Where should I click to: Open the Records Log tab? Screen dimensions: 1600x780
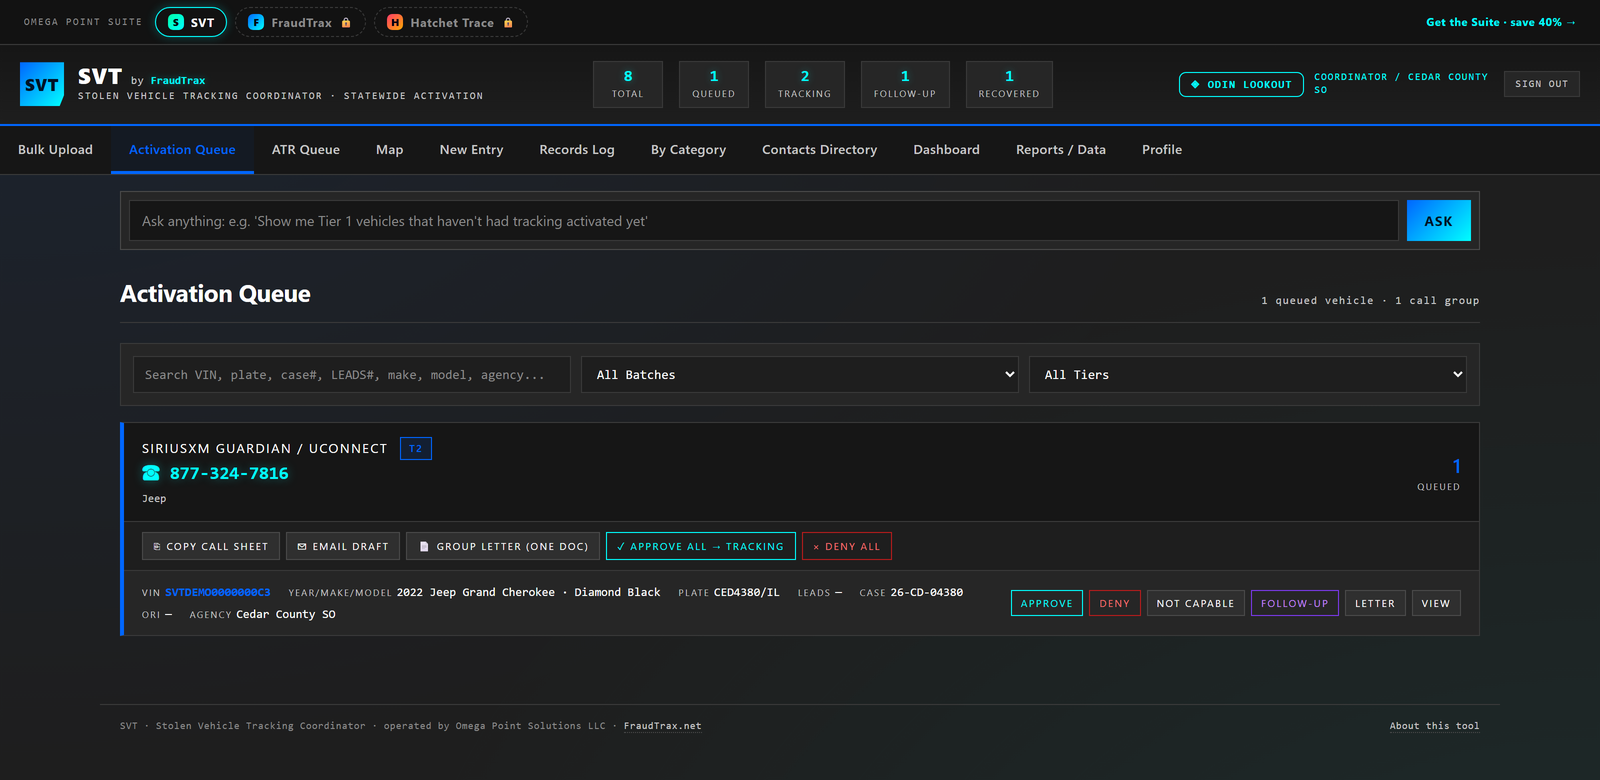pos(577,150)
